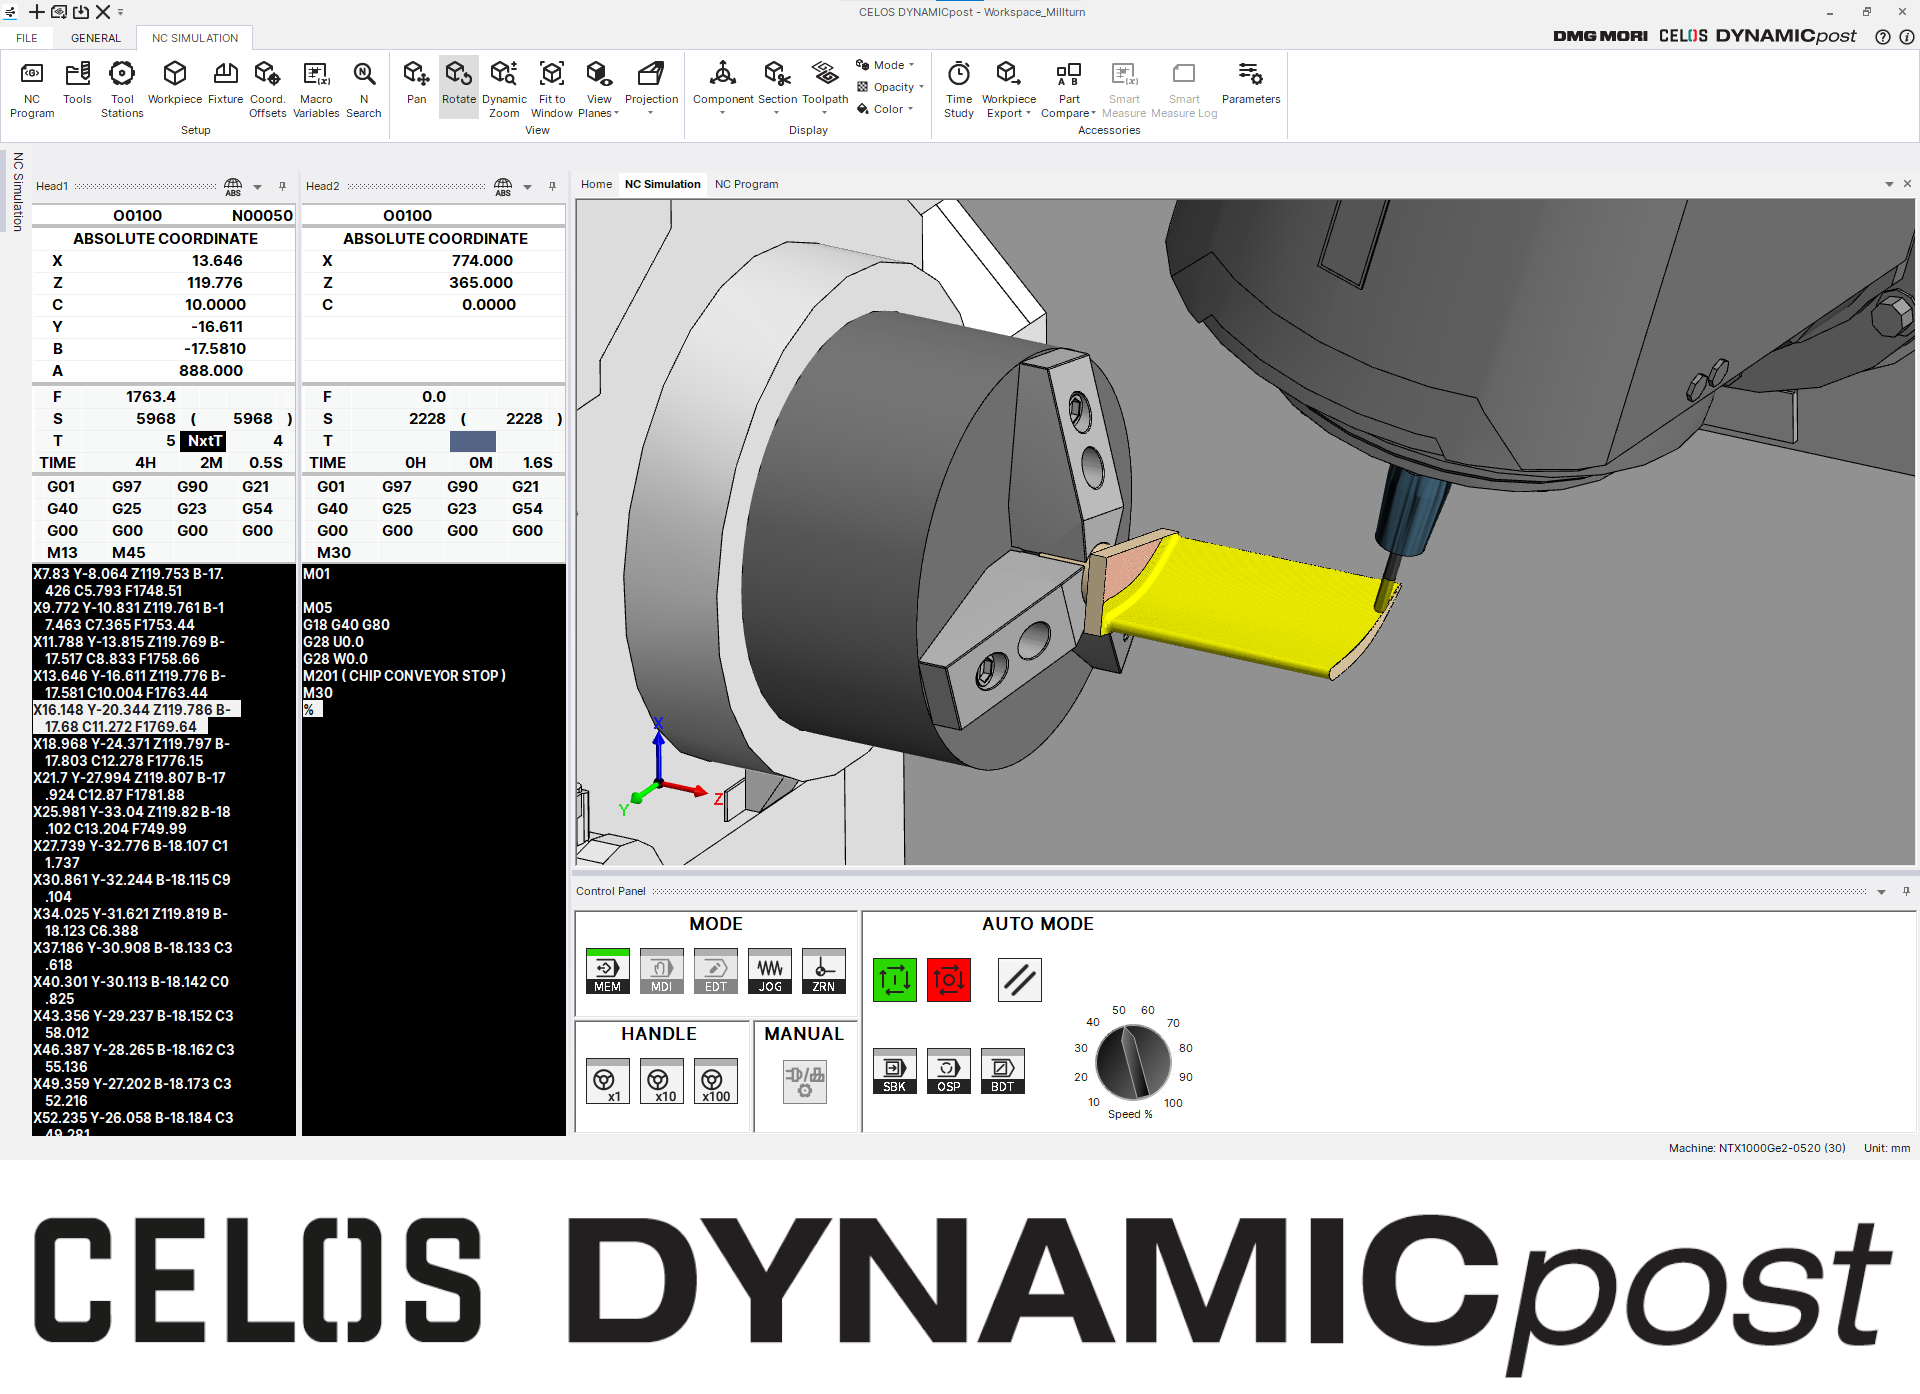The height and width of the screenshot is (1394, 1920).
Task: Open Projection dropdown
Action: (x=651, y=88)
